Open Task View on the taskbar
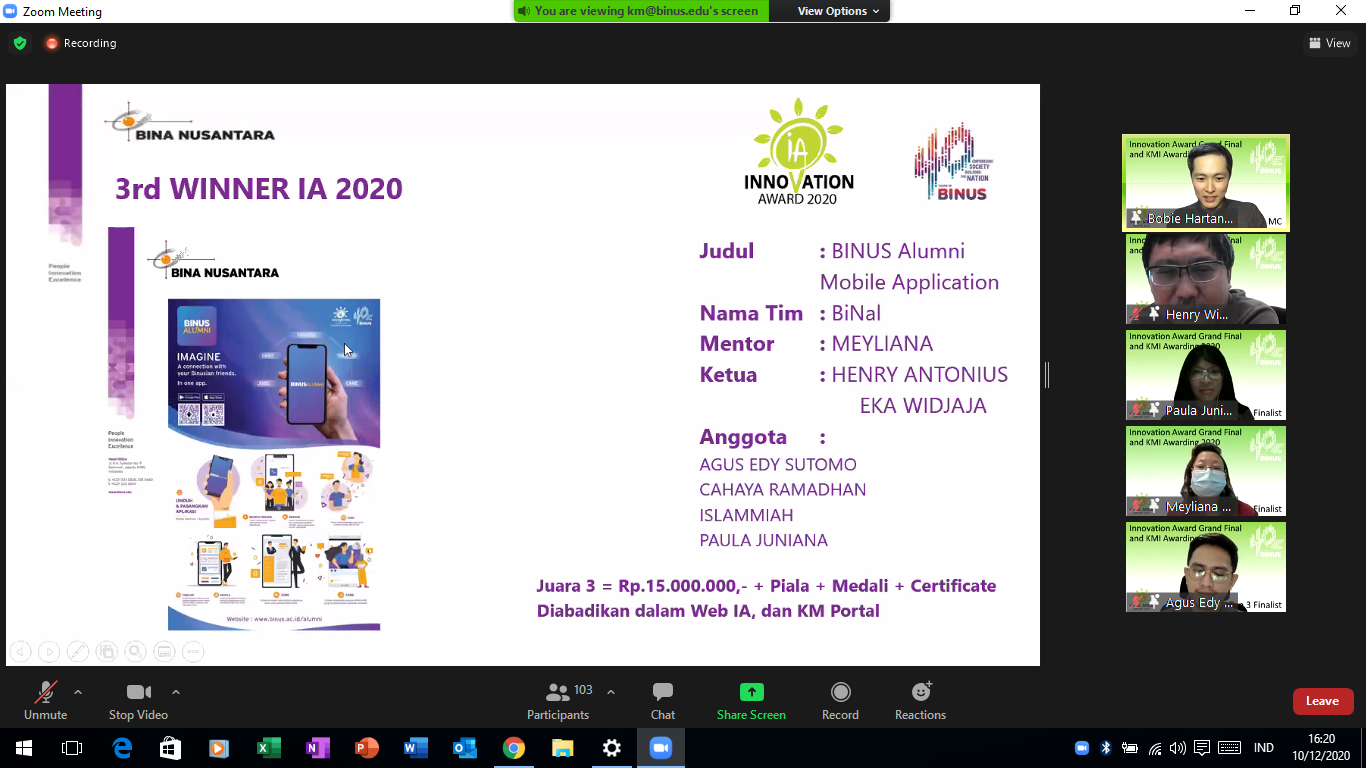 click(72, 748)
